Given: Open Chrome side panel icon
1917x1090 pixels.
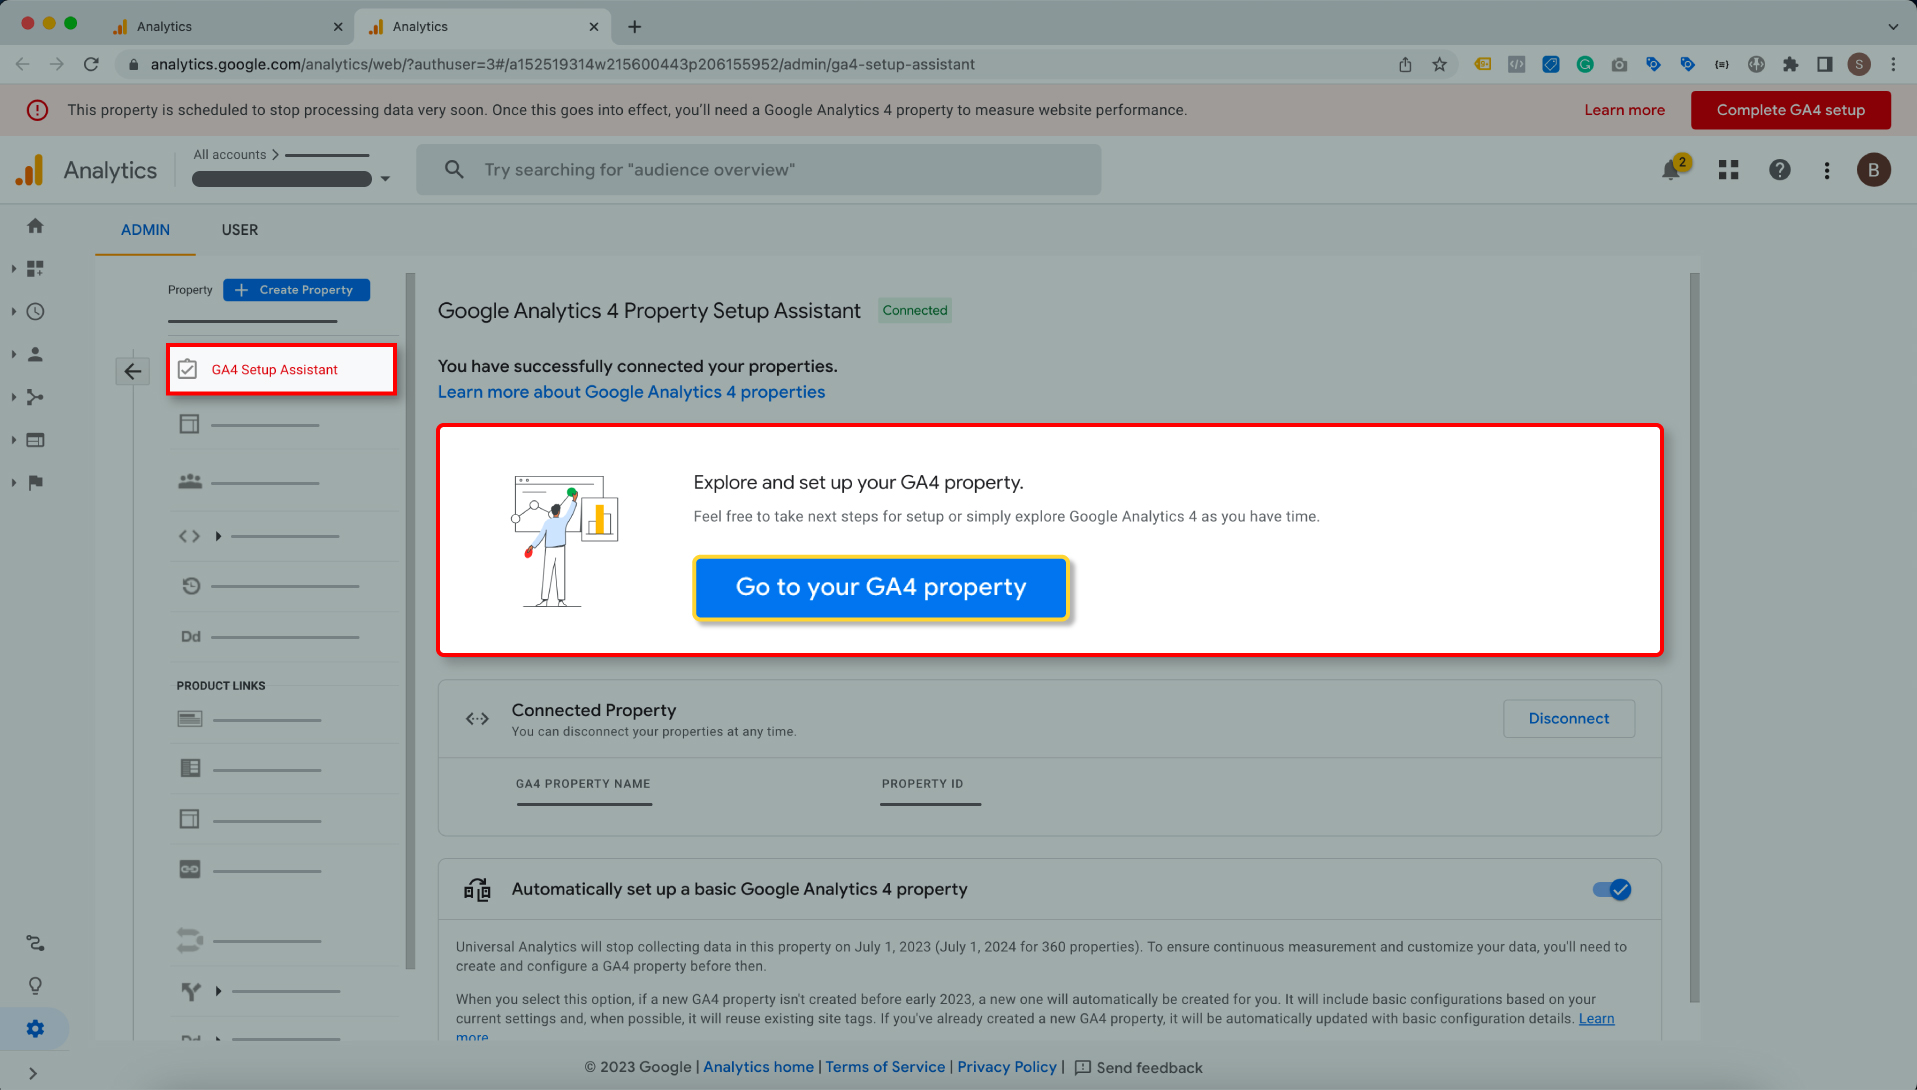Looking at the screenshot, I should 1824,64.
